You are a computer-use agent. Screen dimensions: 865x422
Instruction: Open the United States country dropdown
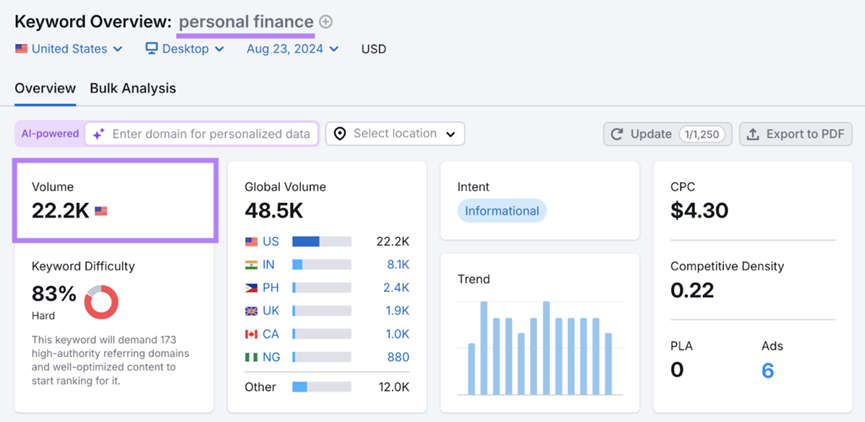coord(69,48)
